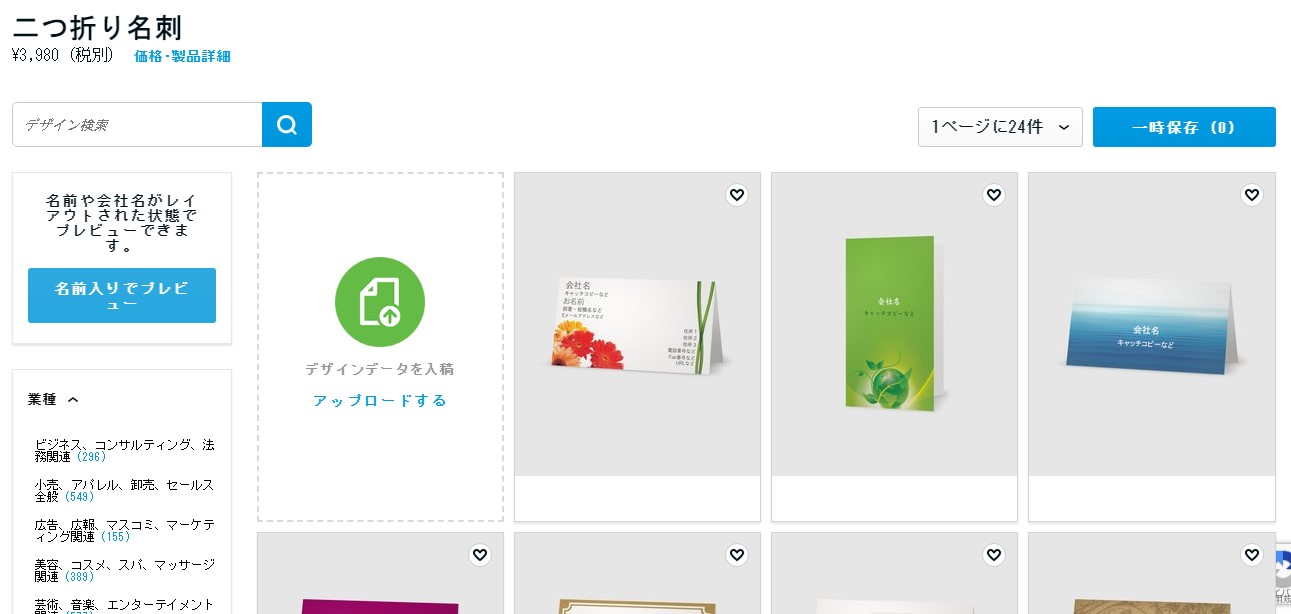The height and width of the screenshot is (614, 1291).
Task: Toggle heart on the blue ocean design
Action: pyautogui.click(x=1252, y=195)
